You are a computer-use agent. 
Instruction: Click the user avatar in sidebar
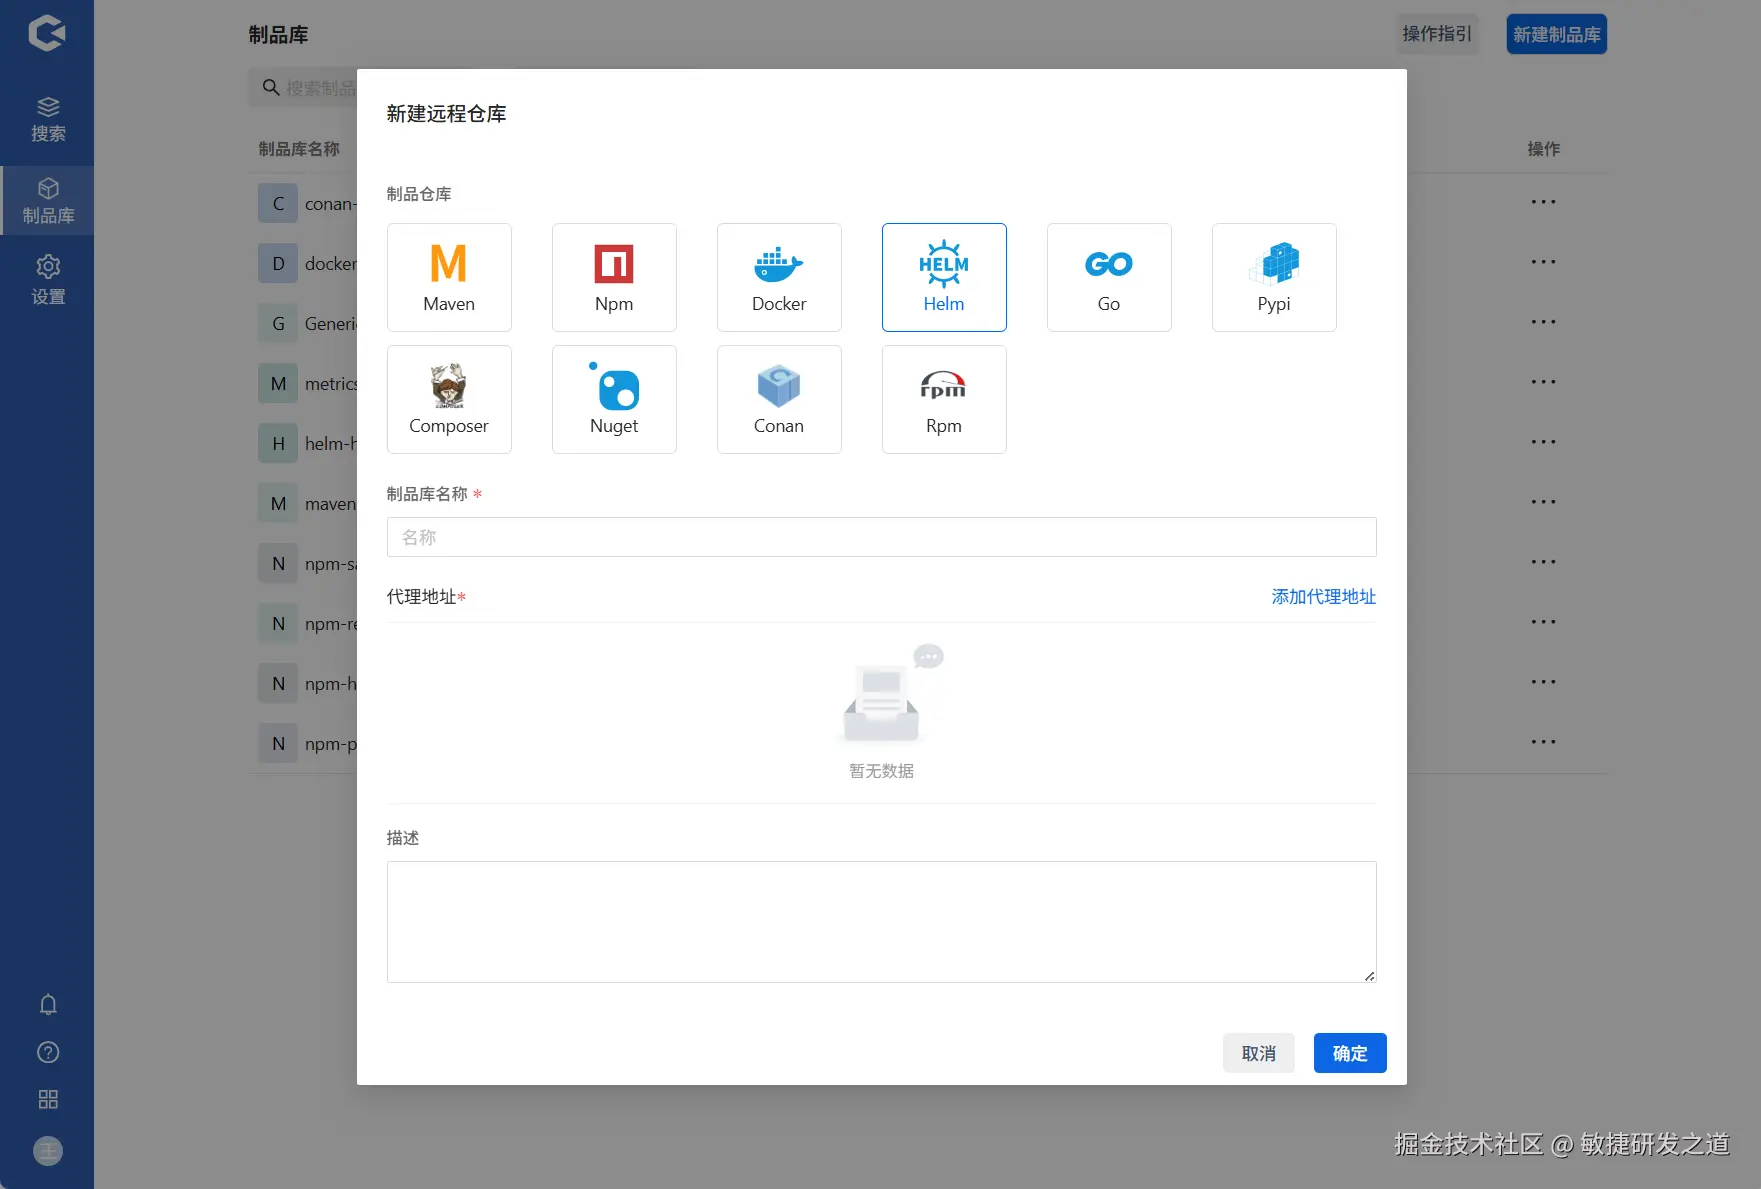pos(48,1151)
